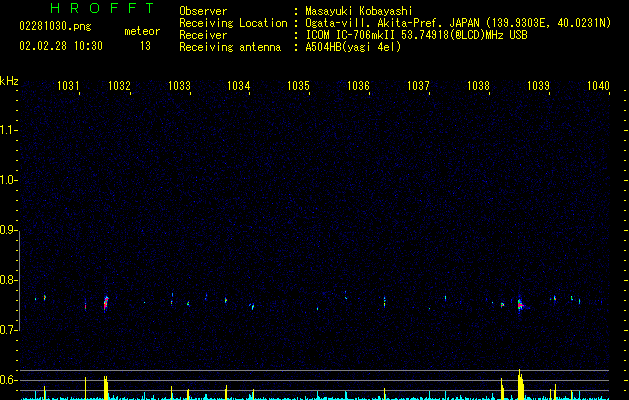Viewport: 629px width, 400px height.
Task: Click the 1033 time axis label
Action: [179, 85]
